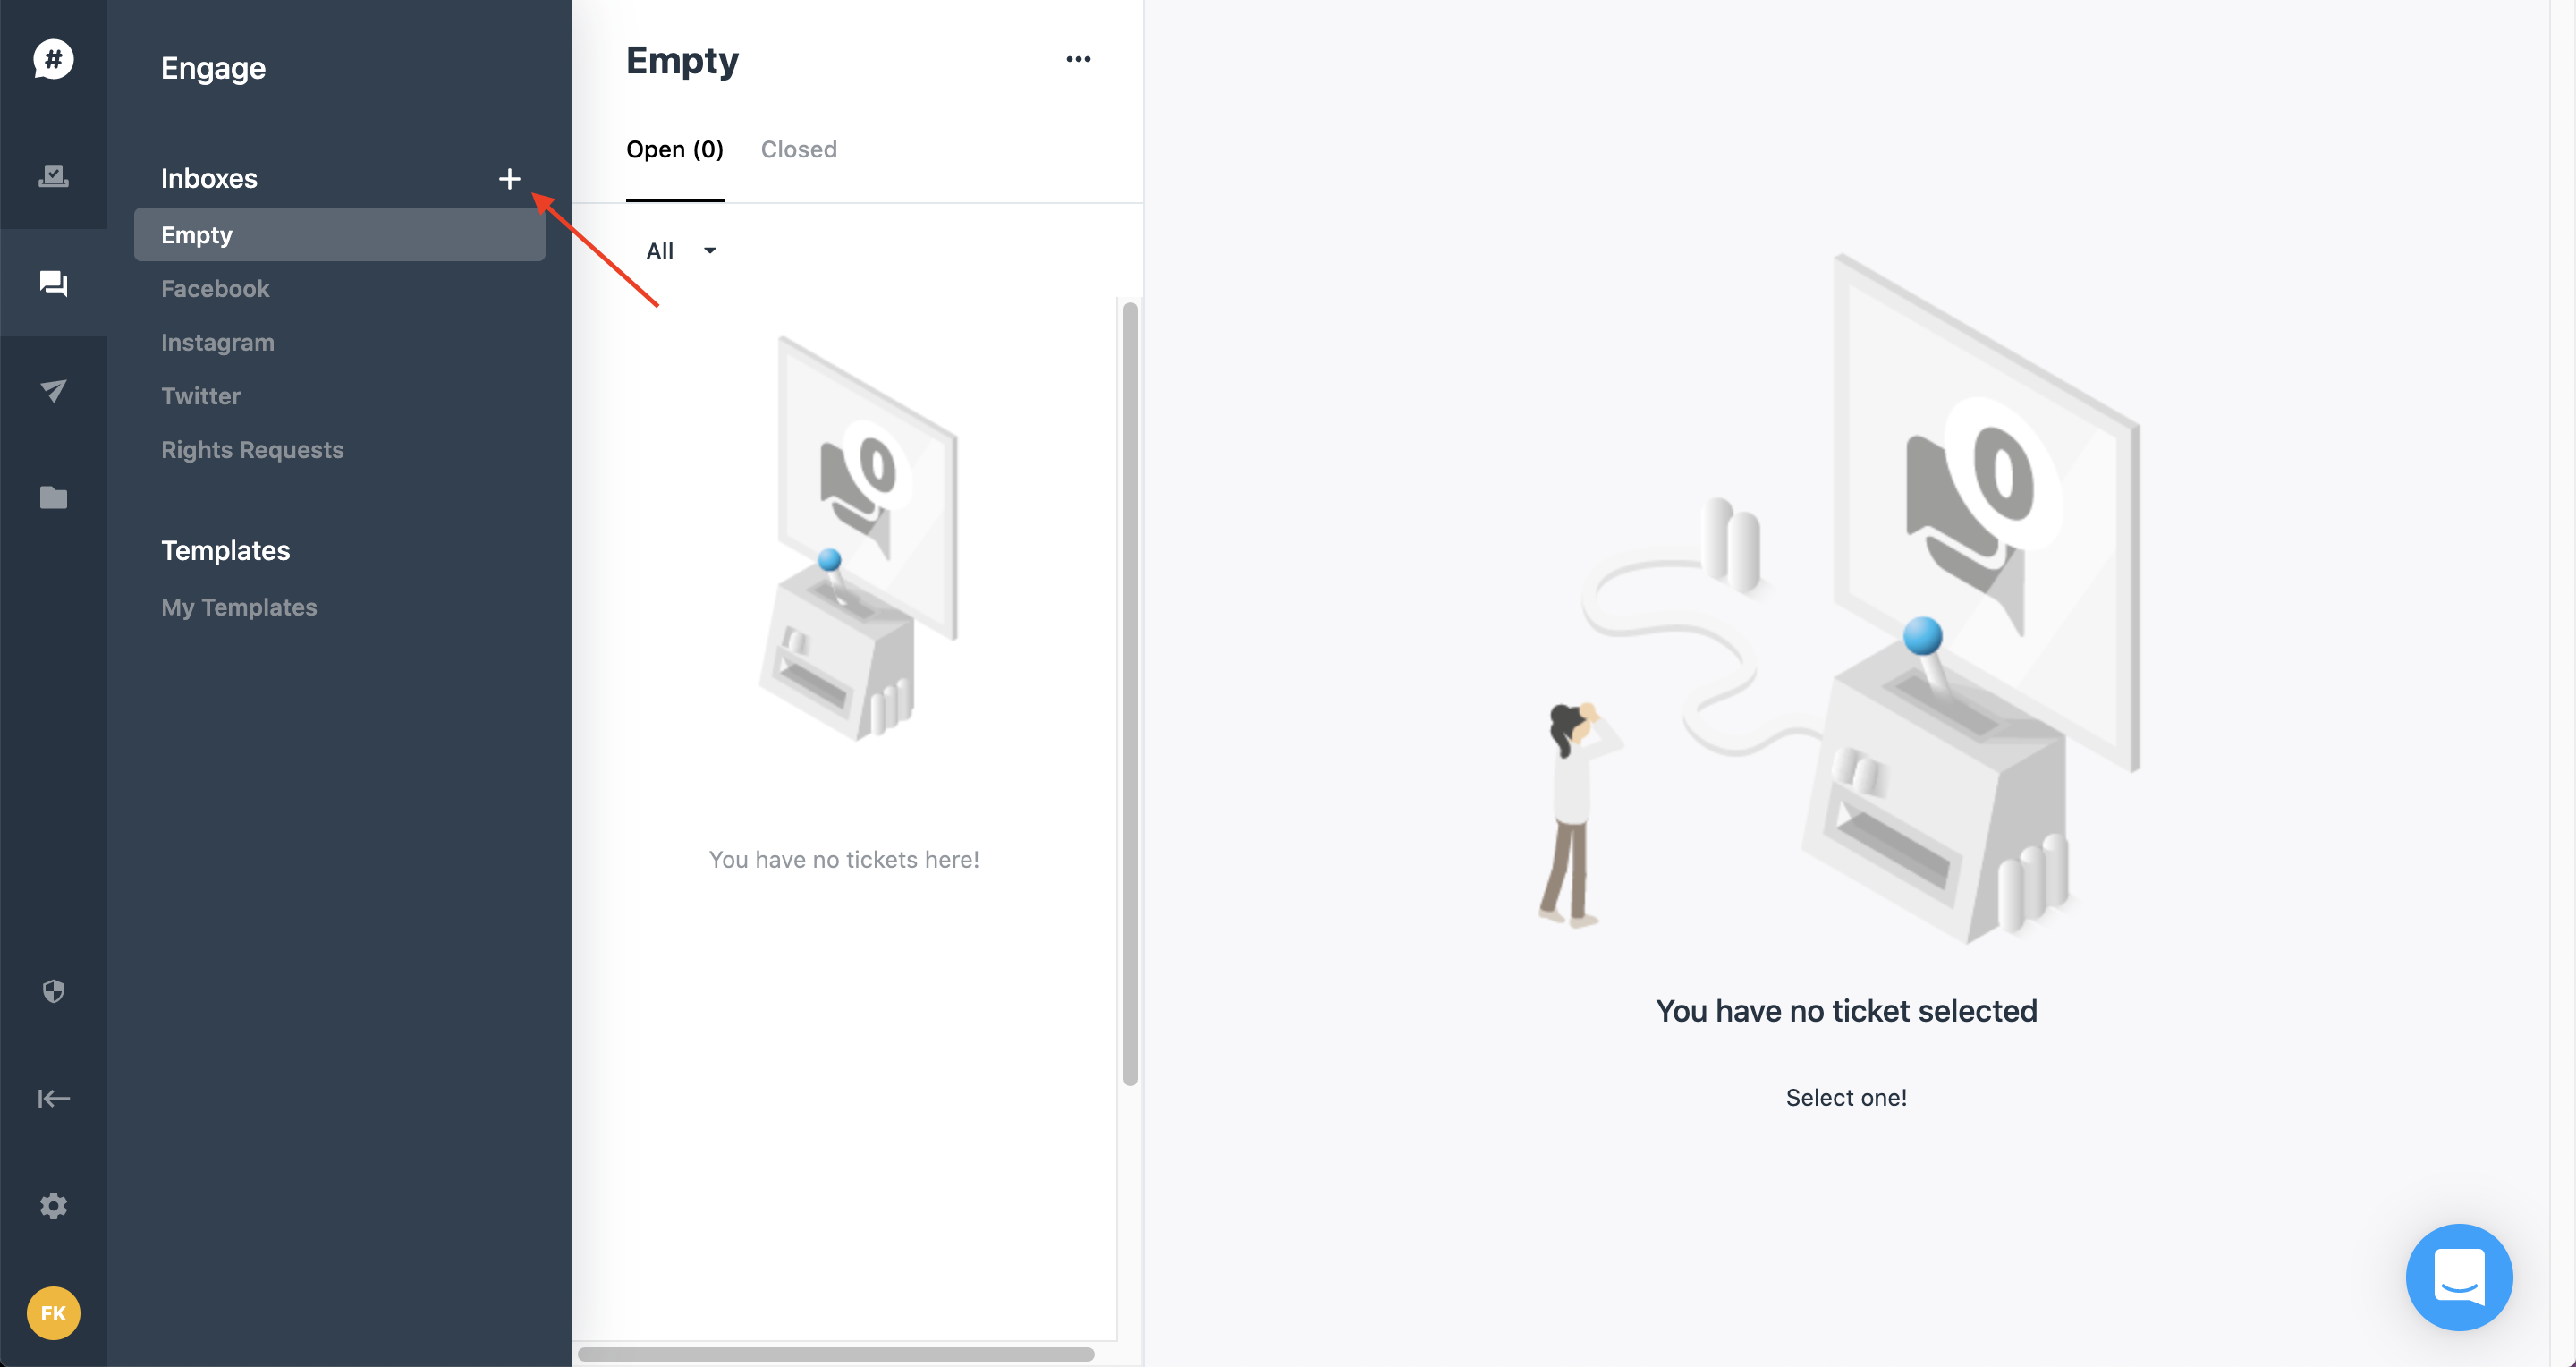Collapse sidebar with the arrow icon

(x=53, y=1098)
